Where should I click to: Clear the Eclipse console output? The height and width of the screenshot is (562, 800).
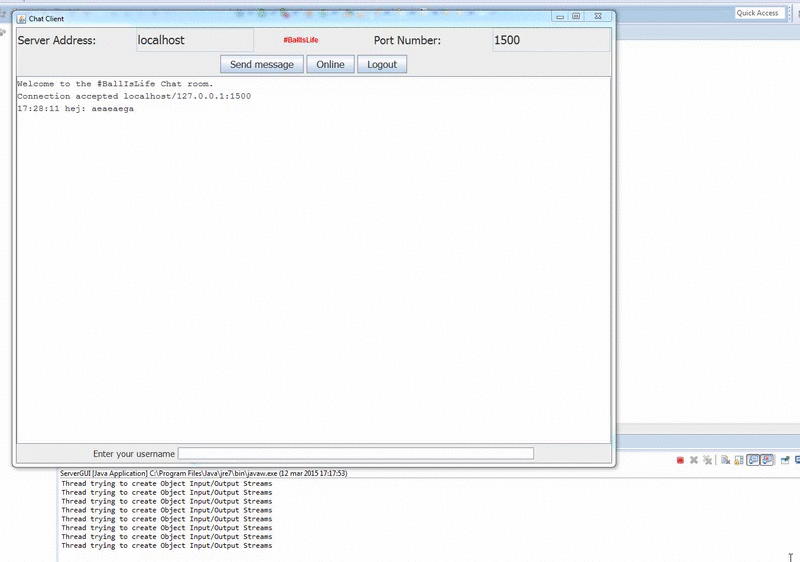[726, 460]
